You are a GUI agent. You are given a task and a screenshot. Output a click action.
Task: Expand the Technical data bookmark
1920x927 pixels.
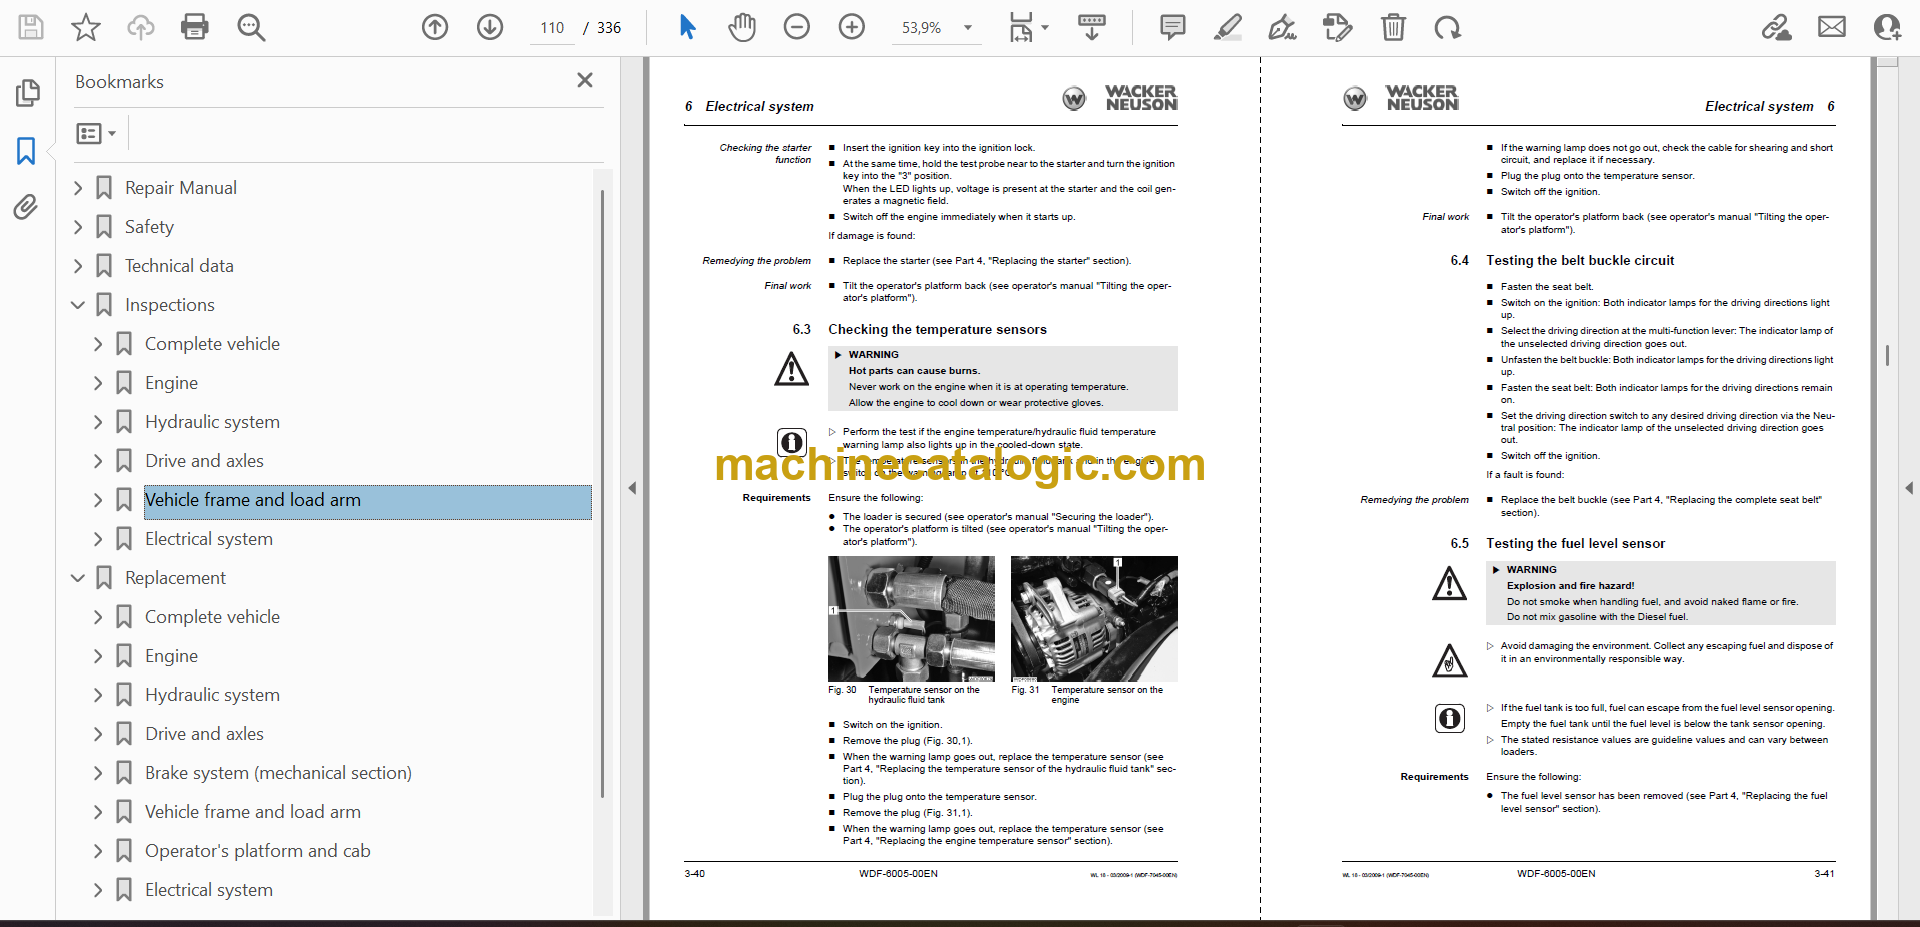(78, 266)
